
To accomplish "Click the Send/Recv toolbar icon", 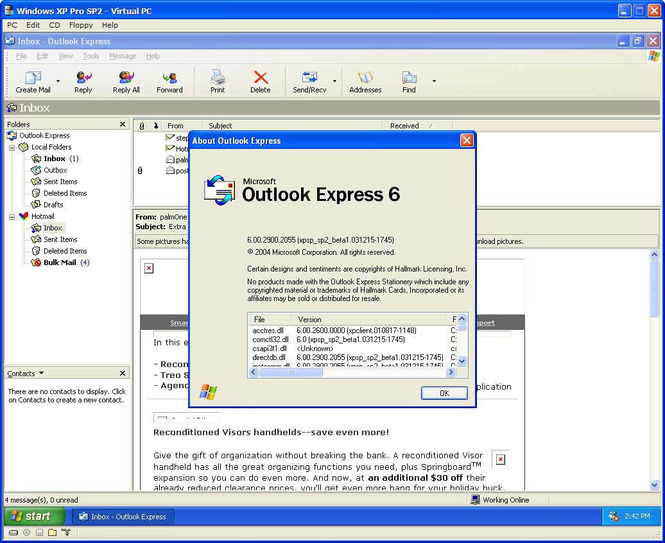I will (309, 77).
